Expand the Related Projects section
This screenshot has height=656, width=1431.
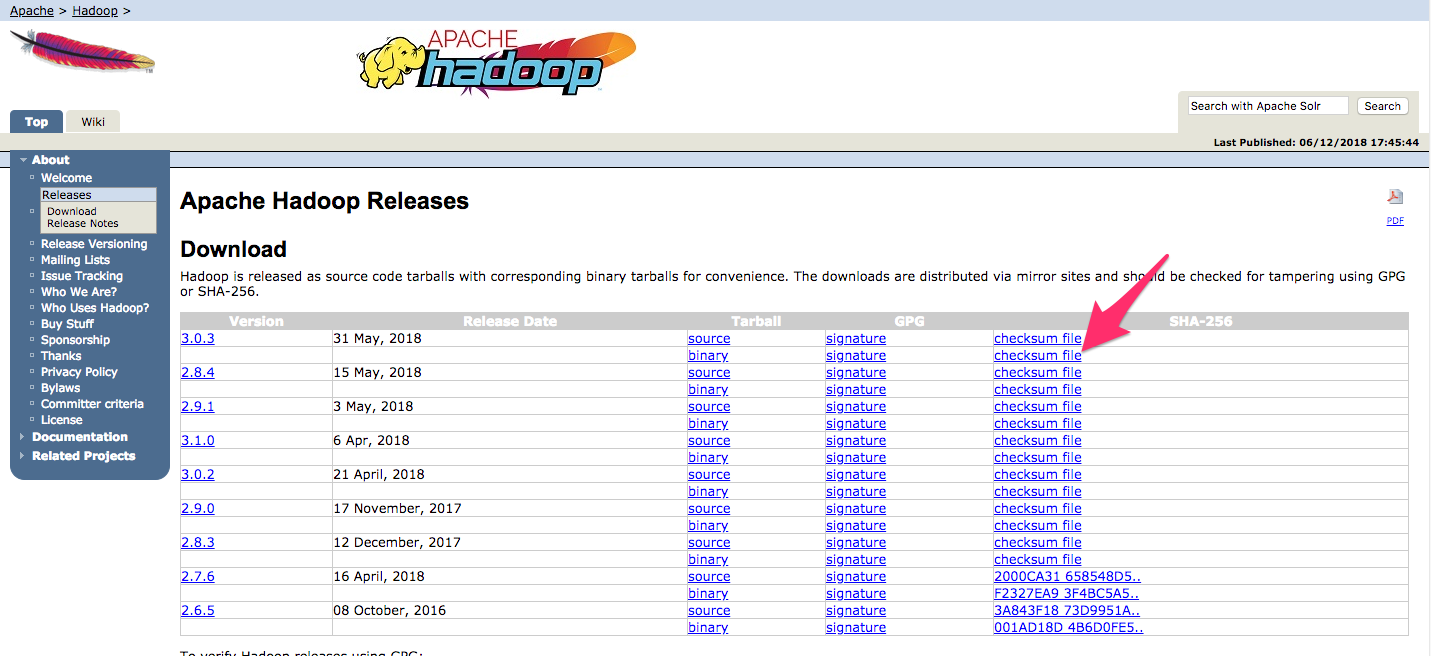83,456
